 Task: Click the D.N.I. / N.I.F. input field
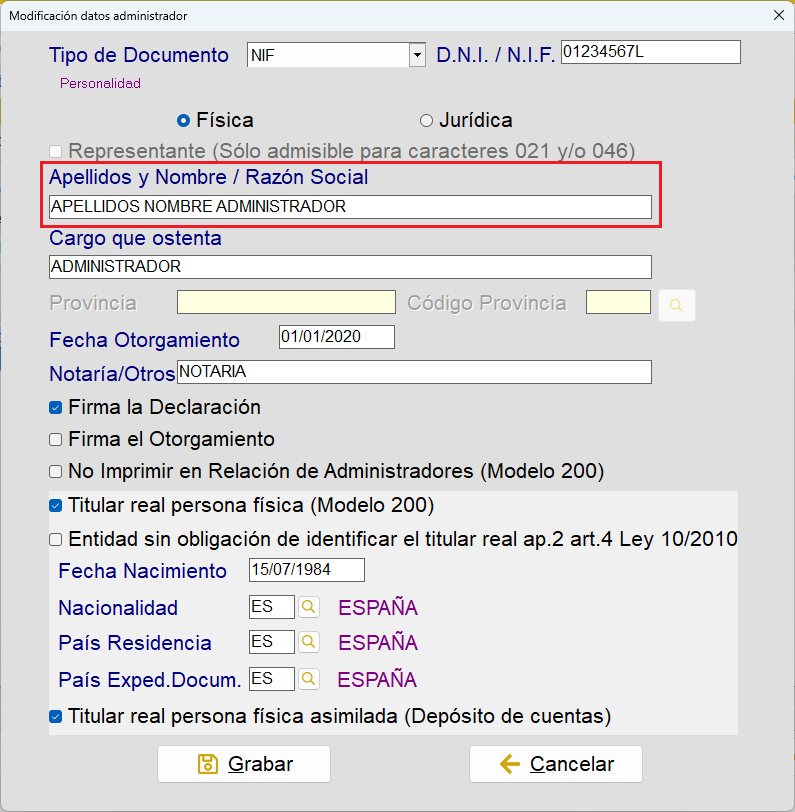point(651,52)
